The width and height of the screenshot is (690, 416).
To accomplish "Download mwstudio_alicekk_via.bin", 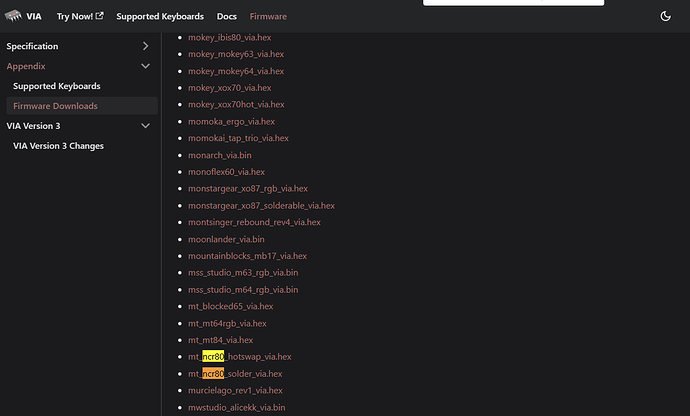I will pos(237,408).
